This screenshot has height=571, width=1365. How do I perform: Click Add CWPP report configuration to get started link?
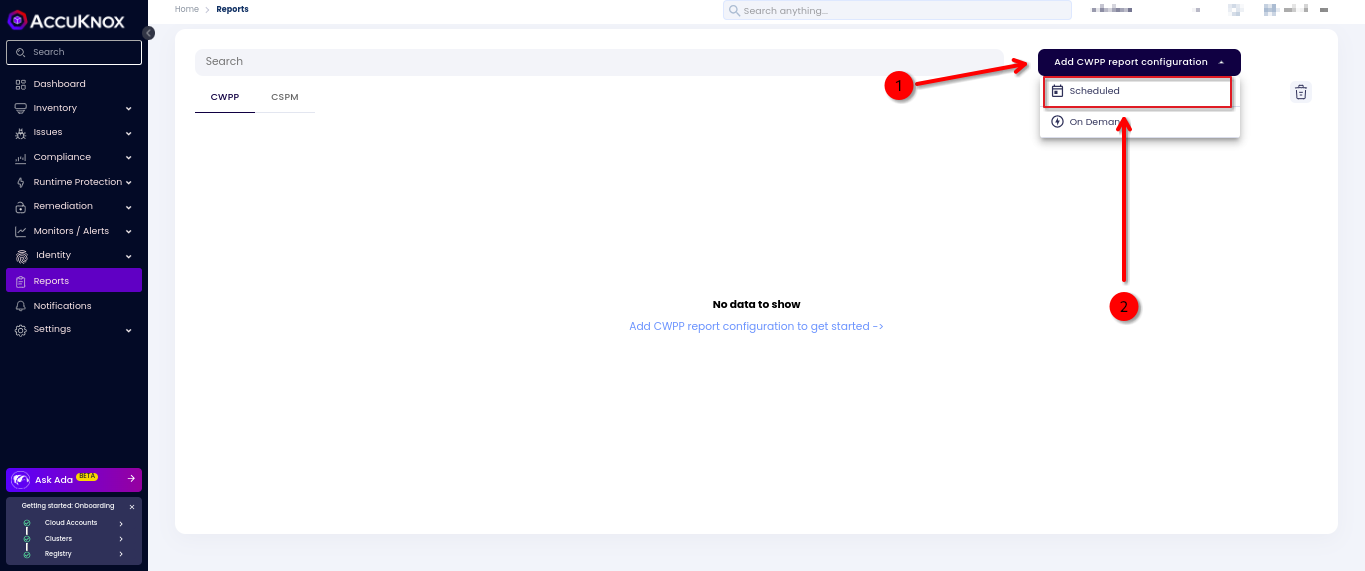[x=756, y=326]
